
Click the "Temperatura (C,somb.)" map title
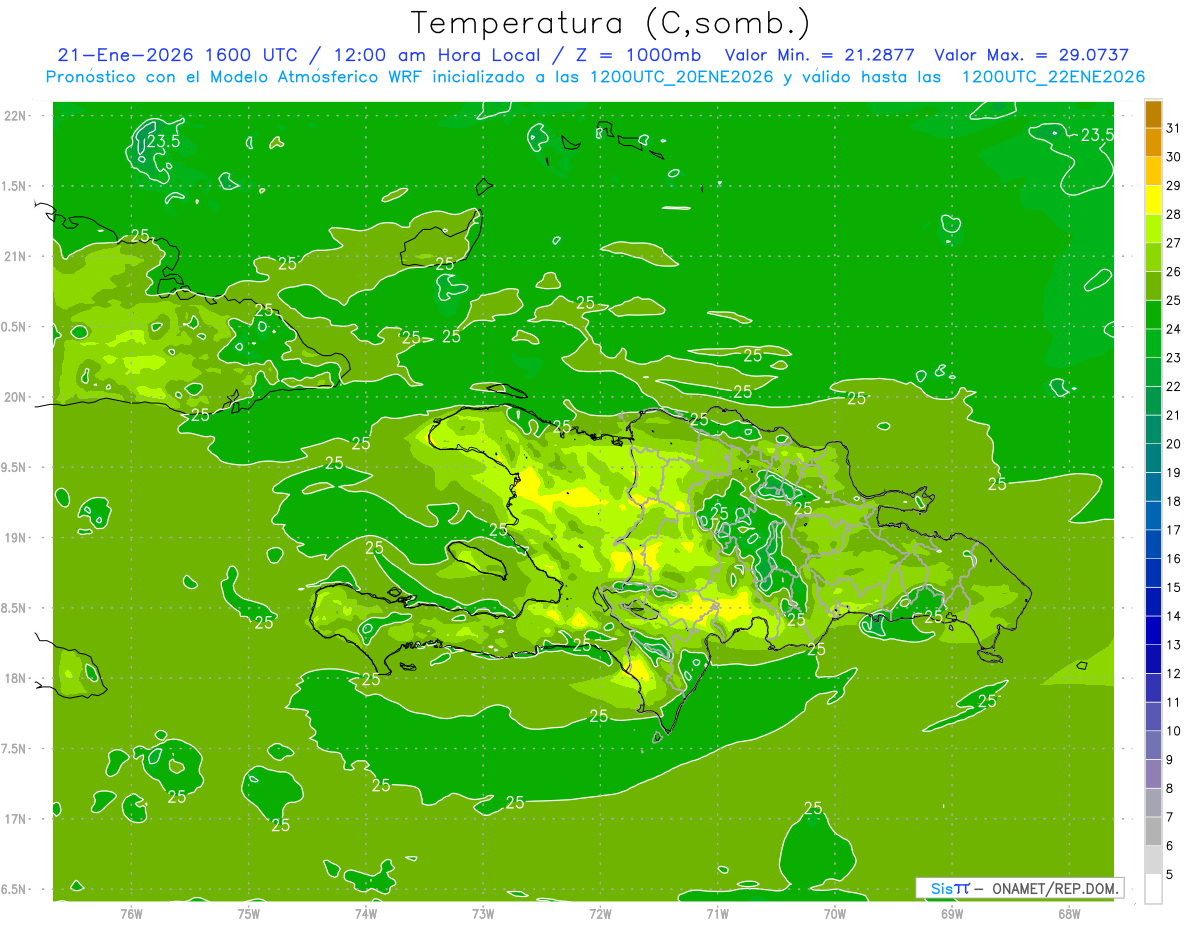click(x=610, y=22)
